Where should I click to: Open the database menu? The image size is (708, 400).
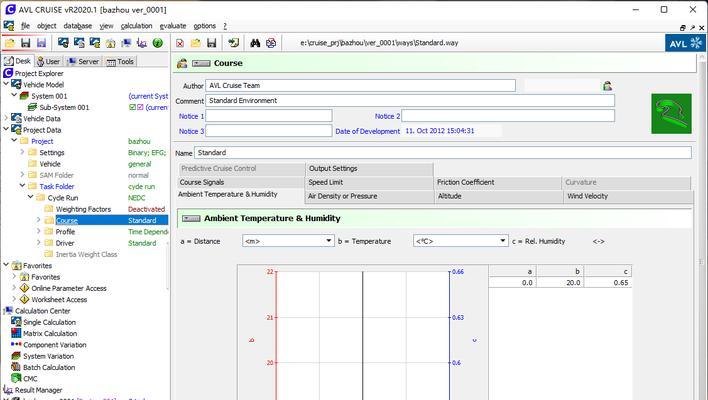(78, 26)
